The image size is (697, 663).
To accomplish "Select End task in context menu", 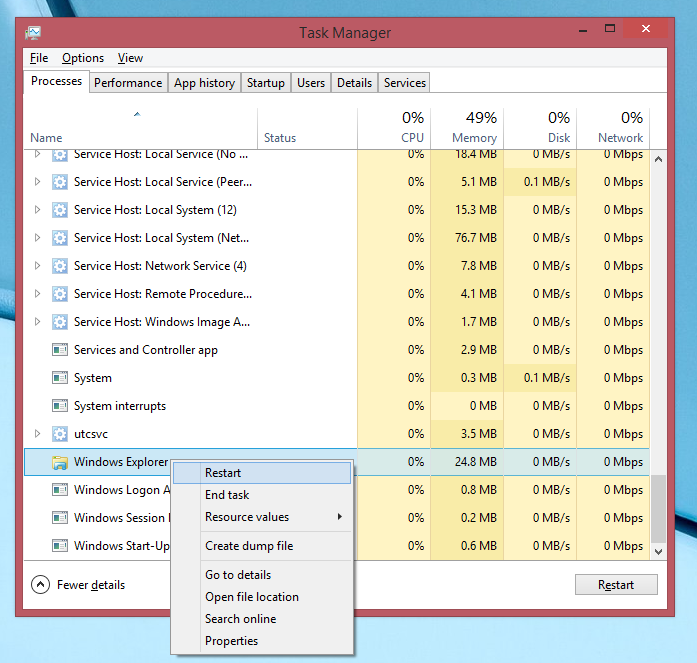I will pyautogui.click(x=262, y=495).
